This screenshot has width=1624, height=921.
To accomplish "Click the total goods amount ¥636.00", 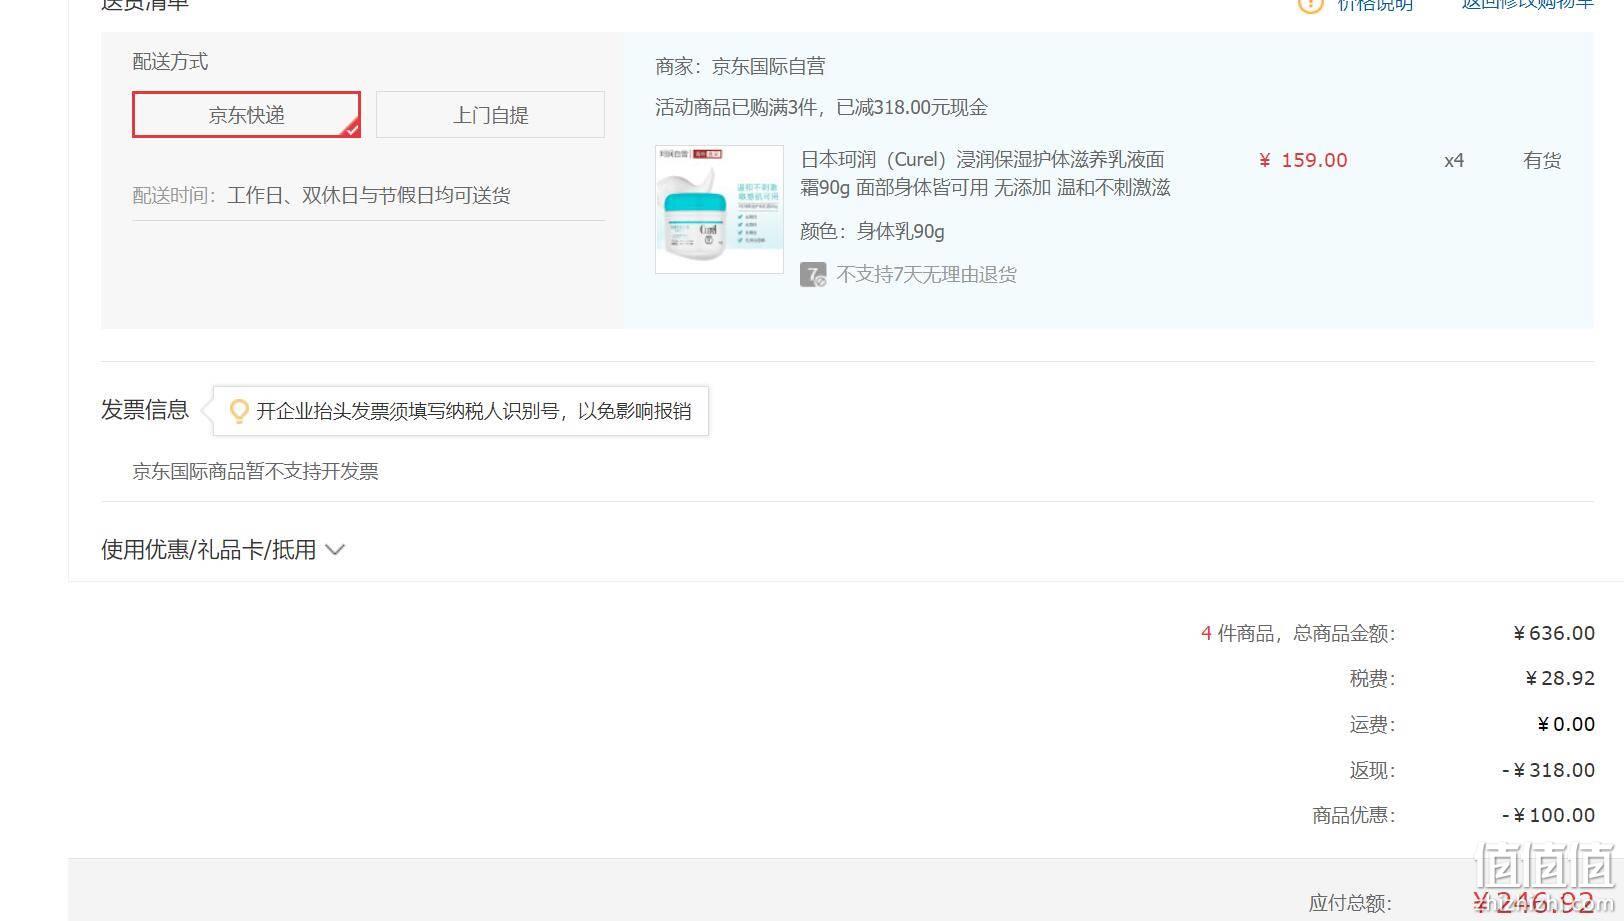I will [1554, 633].
